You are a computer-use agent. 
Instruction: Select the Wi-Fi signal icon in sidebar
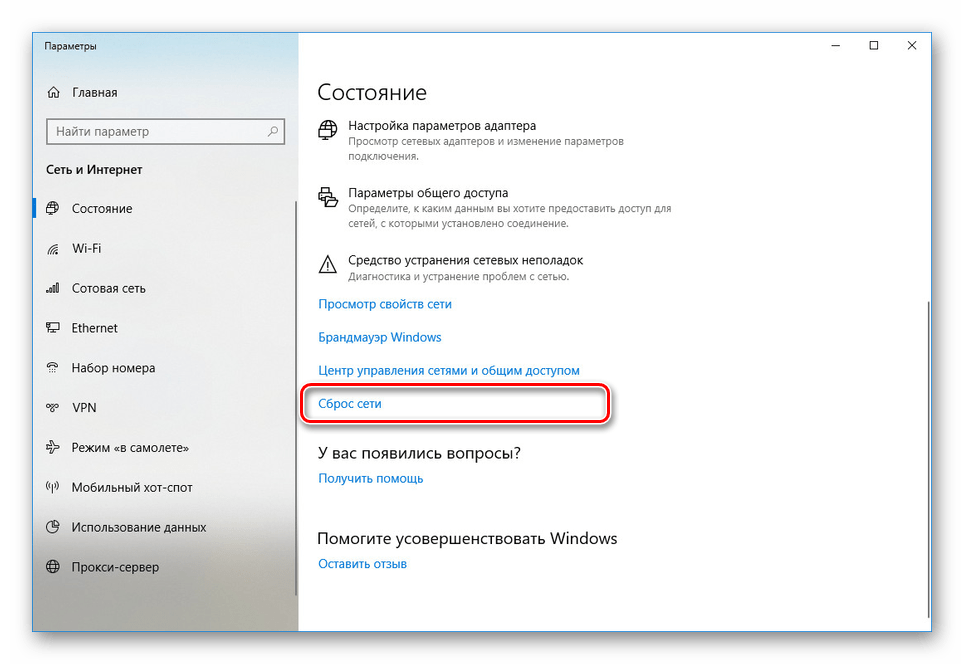point(53,249)
